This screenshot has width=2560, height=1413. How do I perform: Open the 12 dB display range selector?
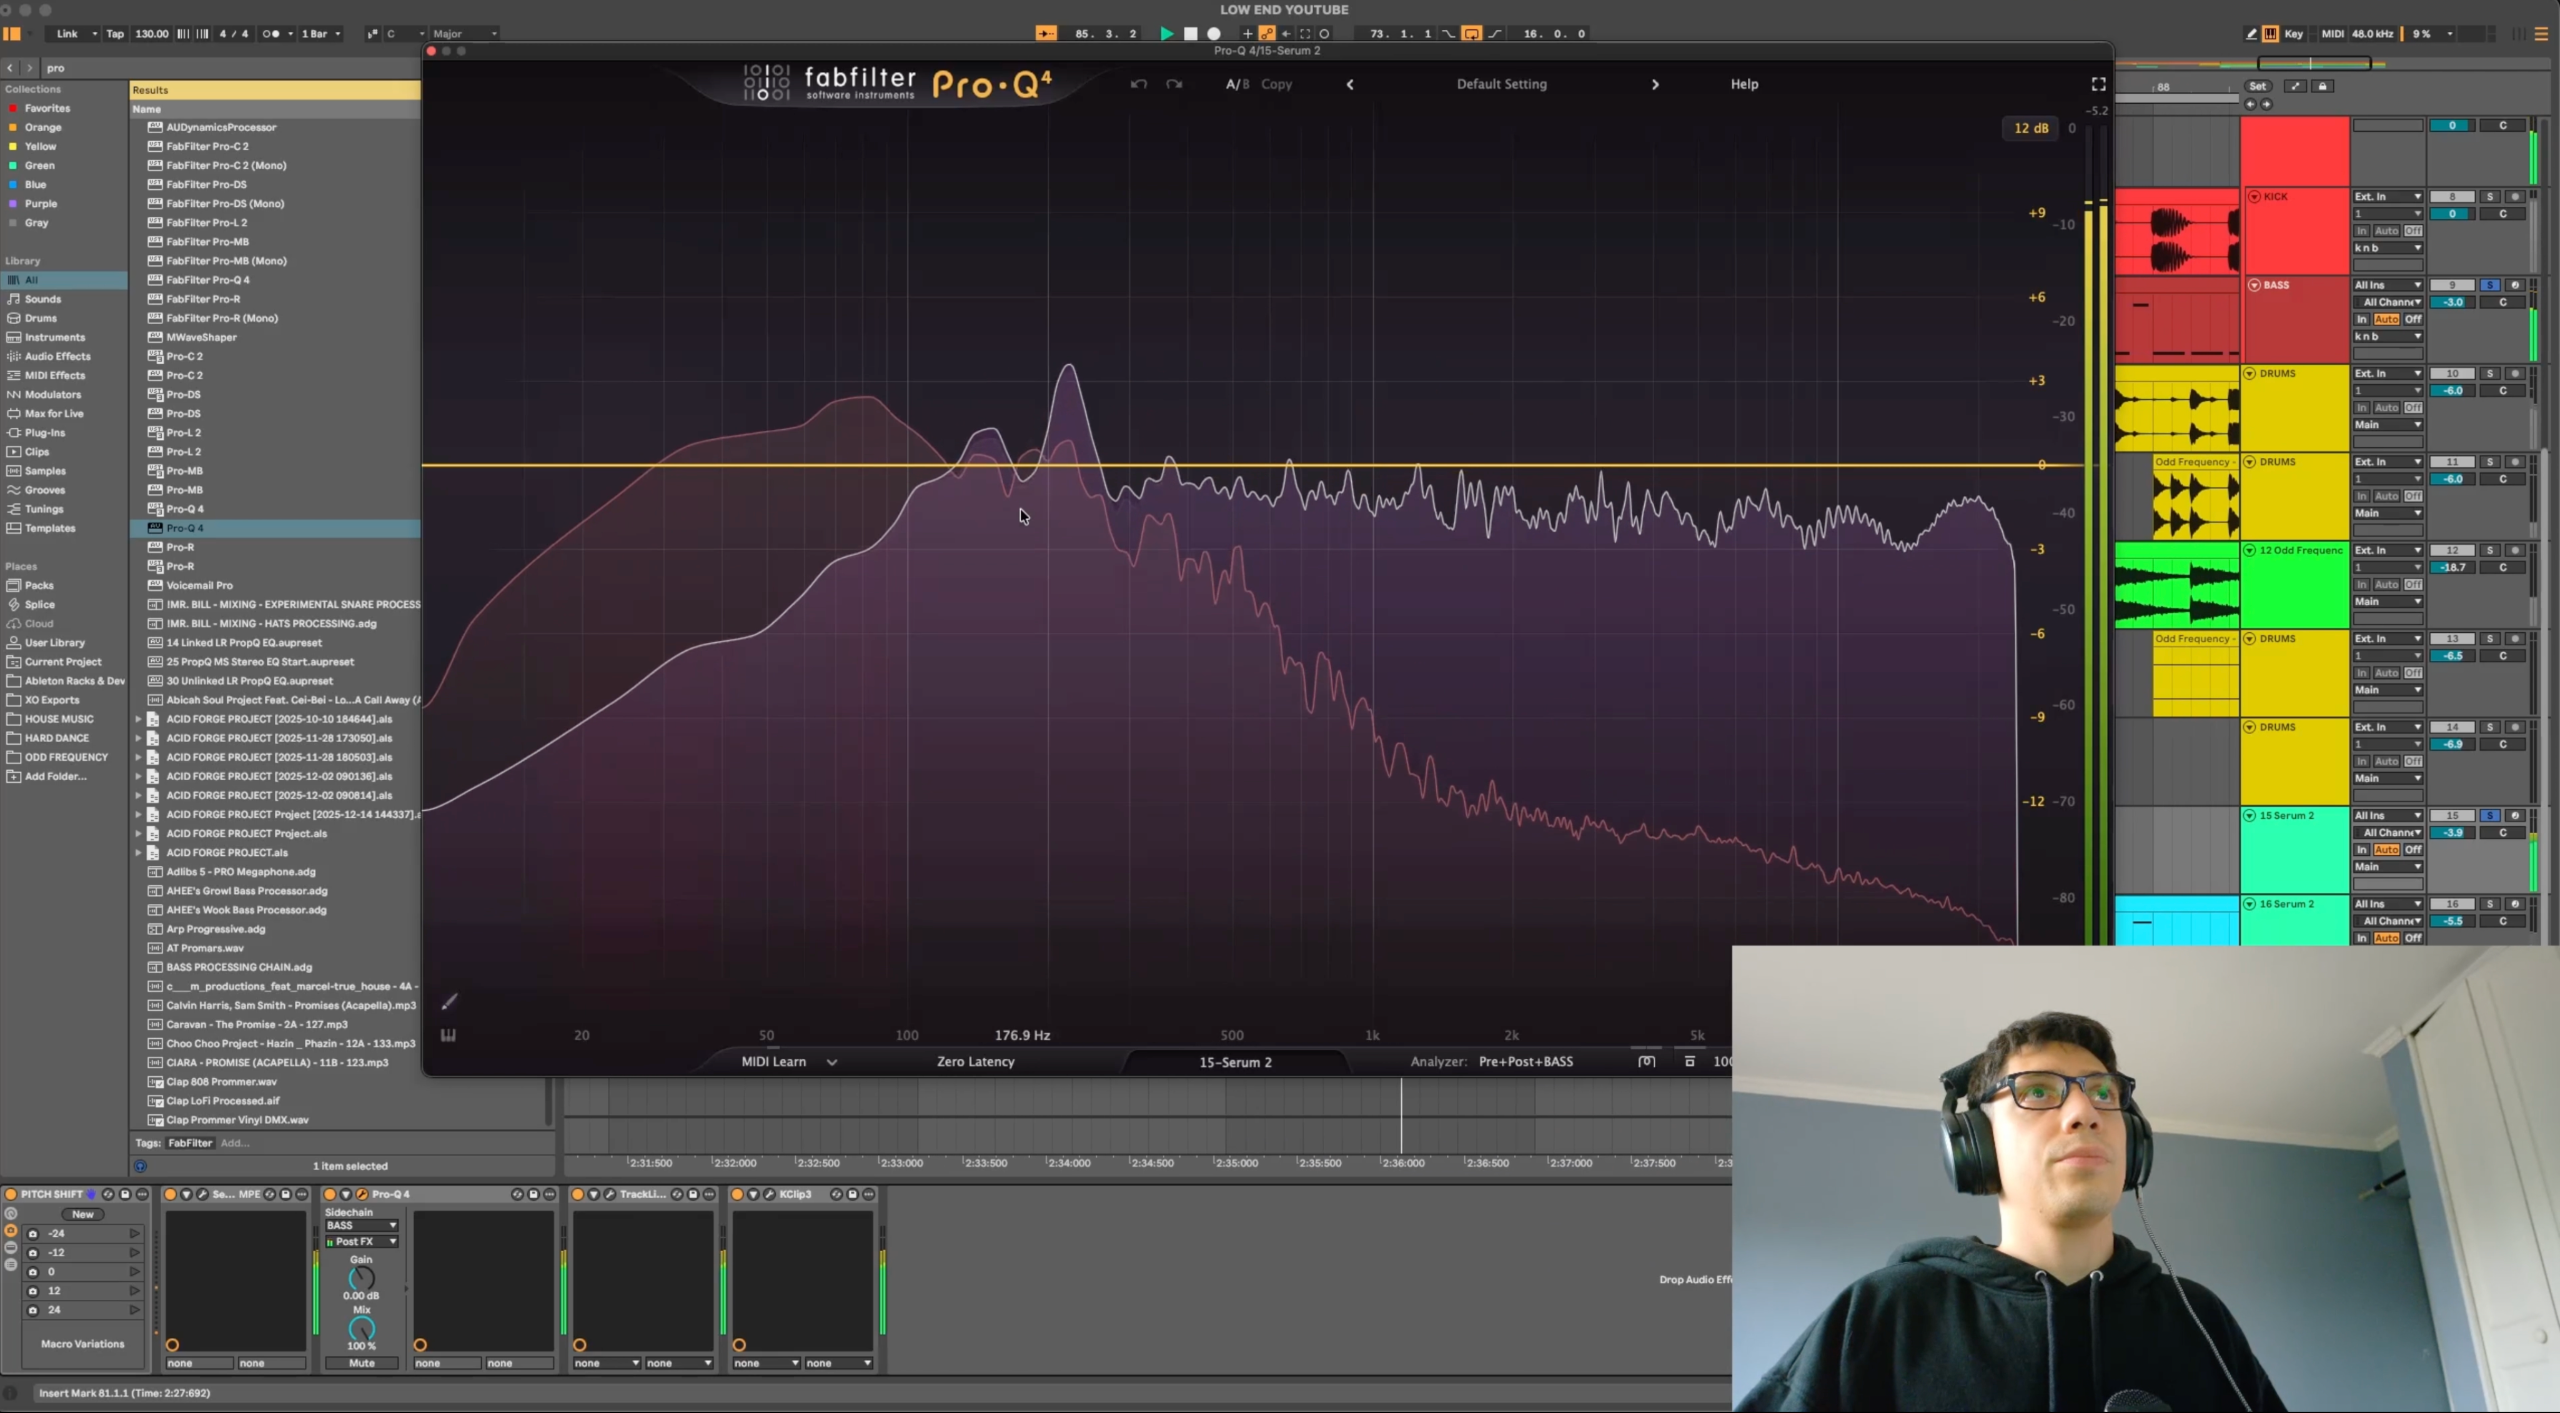2030,128
